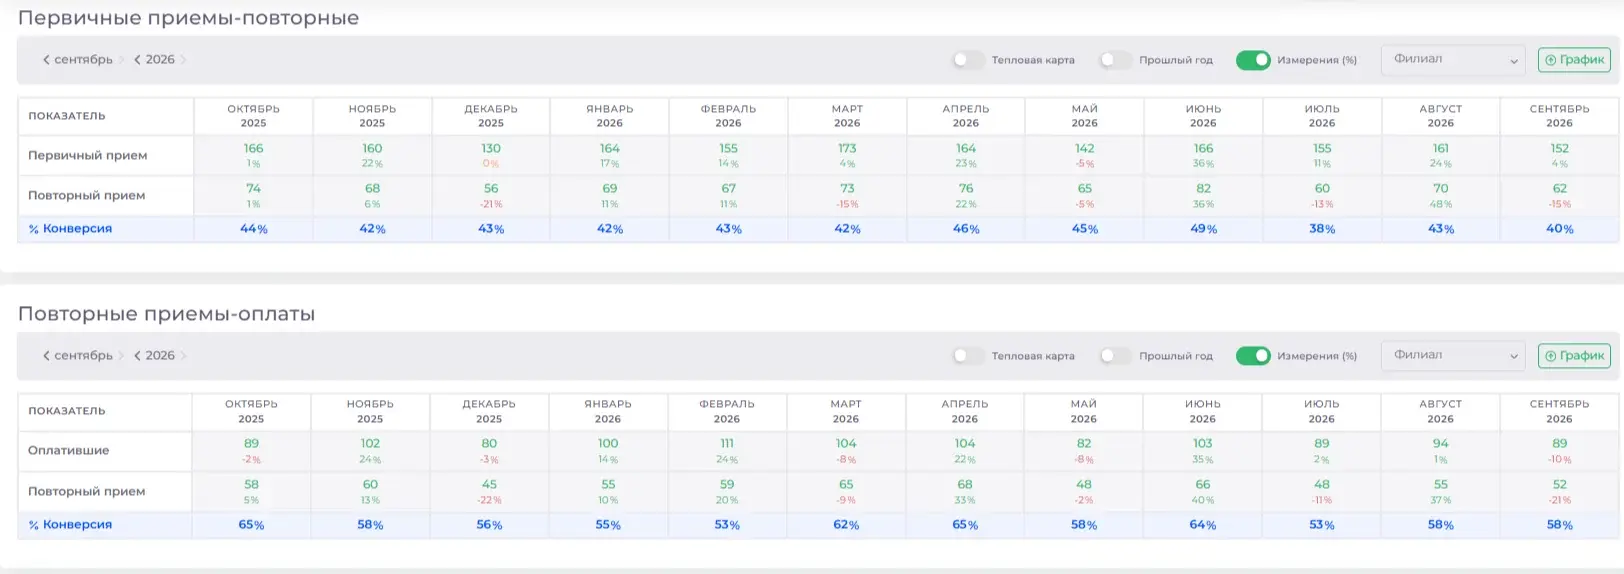Click conversion 64% for June in payments table

(1203, 525)
